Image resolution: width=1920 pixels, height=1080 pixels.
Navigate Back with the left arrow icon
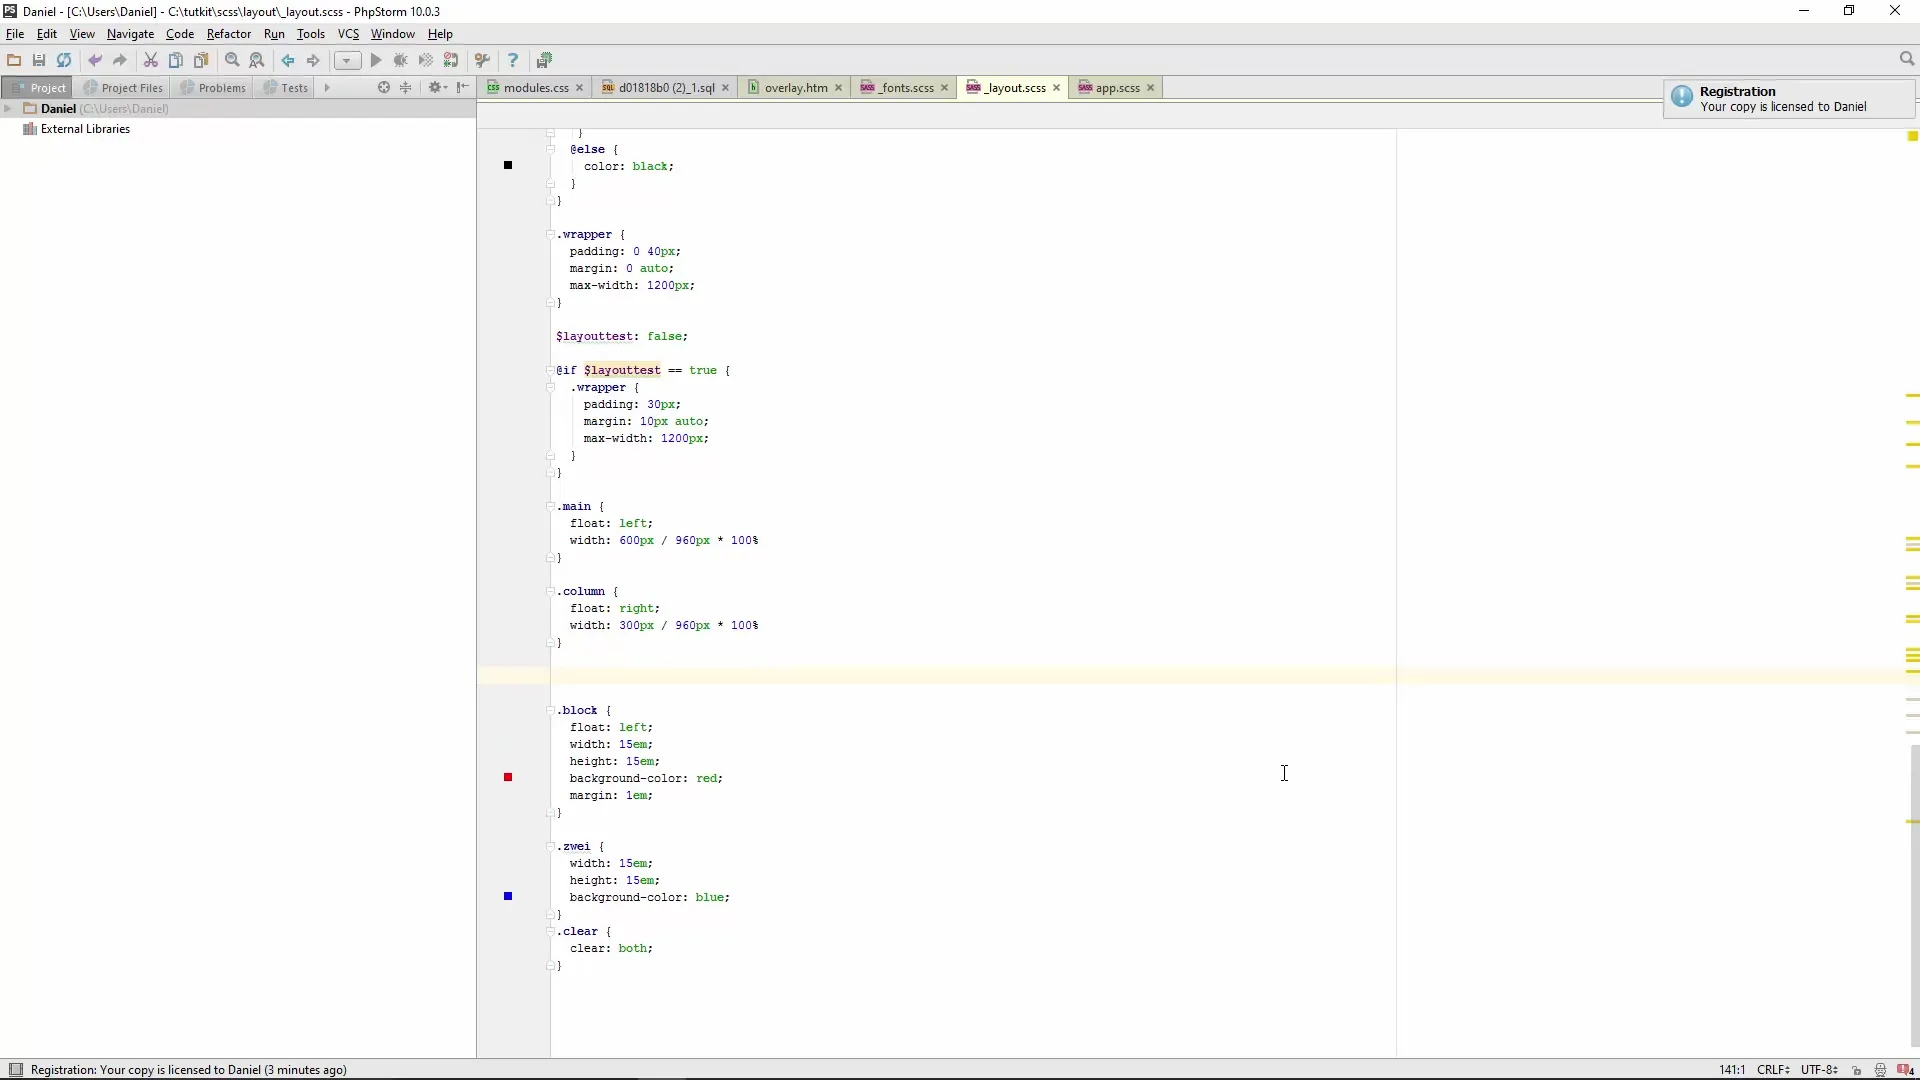pos(288,60)
